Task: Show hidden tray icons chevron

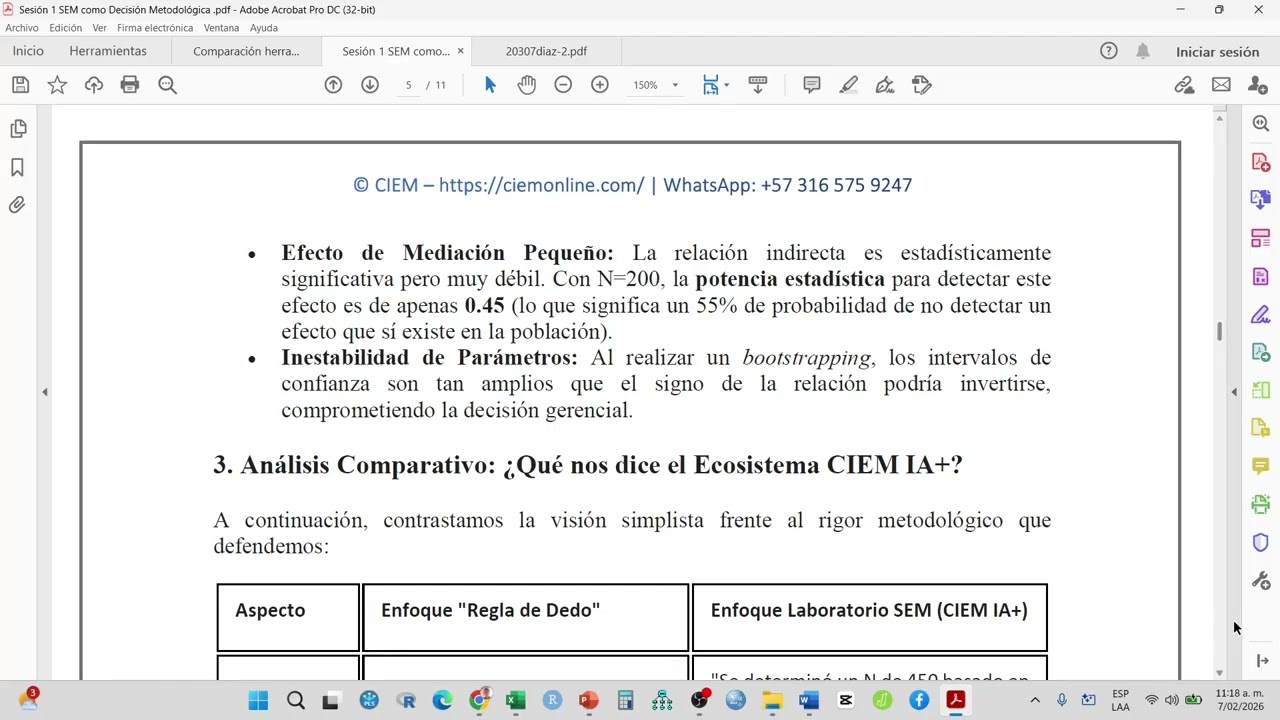Action: (1035, 700)
